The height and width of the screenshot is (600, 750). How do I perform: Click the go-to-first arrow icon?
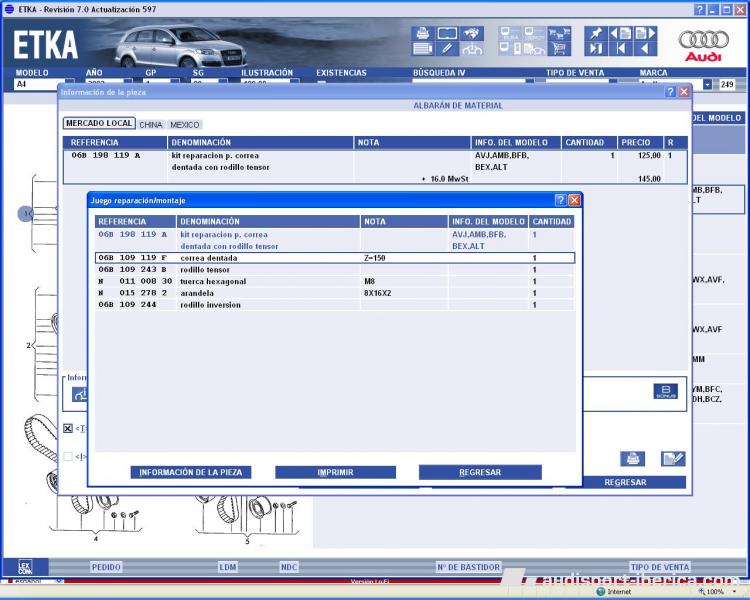coord(621,49)
